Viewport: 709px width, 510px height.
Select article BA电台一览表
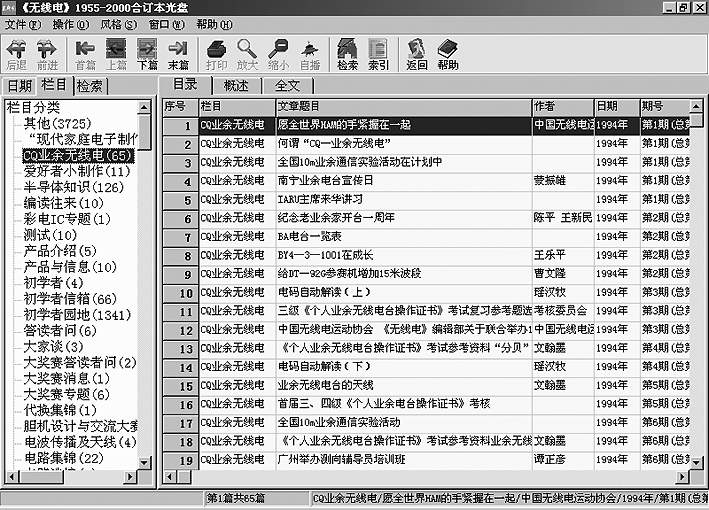click(309, 236)
